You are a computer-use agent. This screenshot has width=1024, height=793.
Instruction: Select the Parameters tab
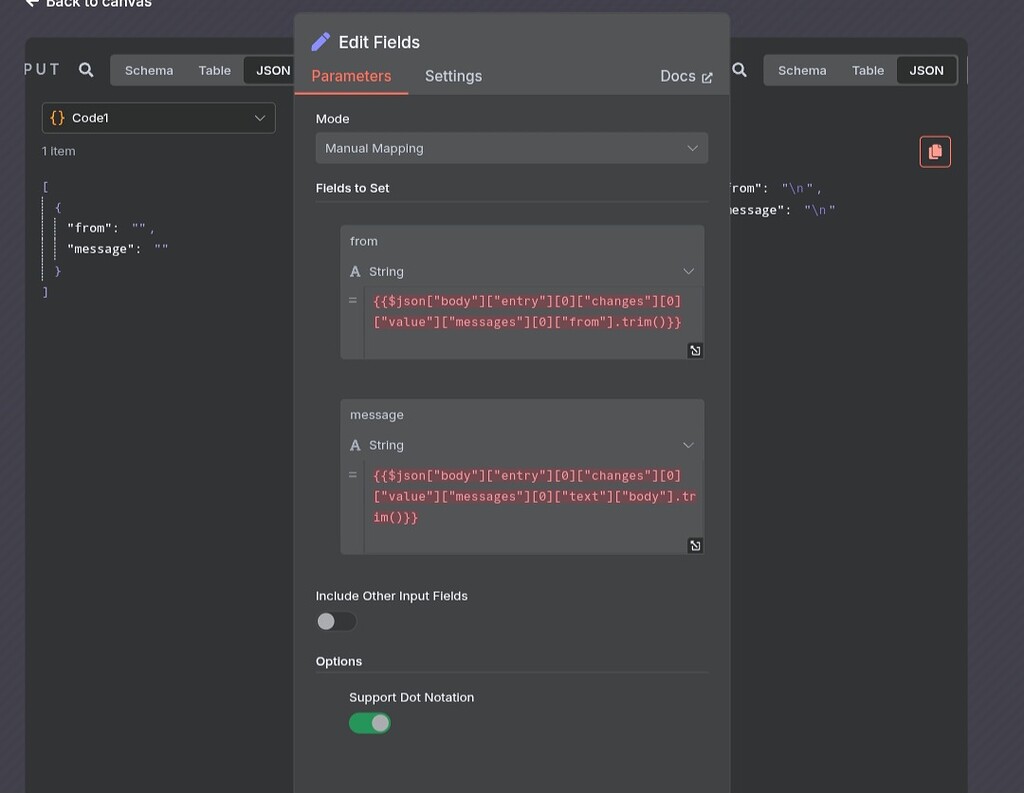[351, 76]
